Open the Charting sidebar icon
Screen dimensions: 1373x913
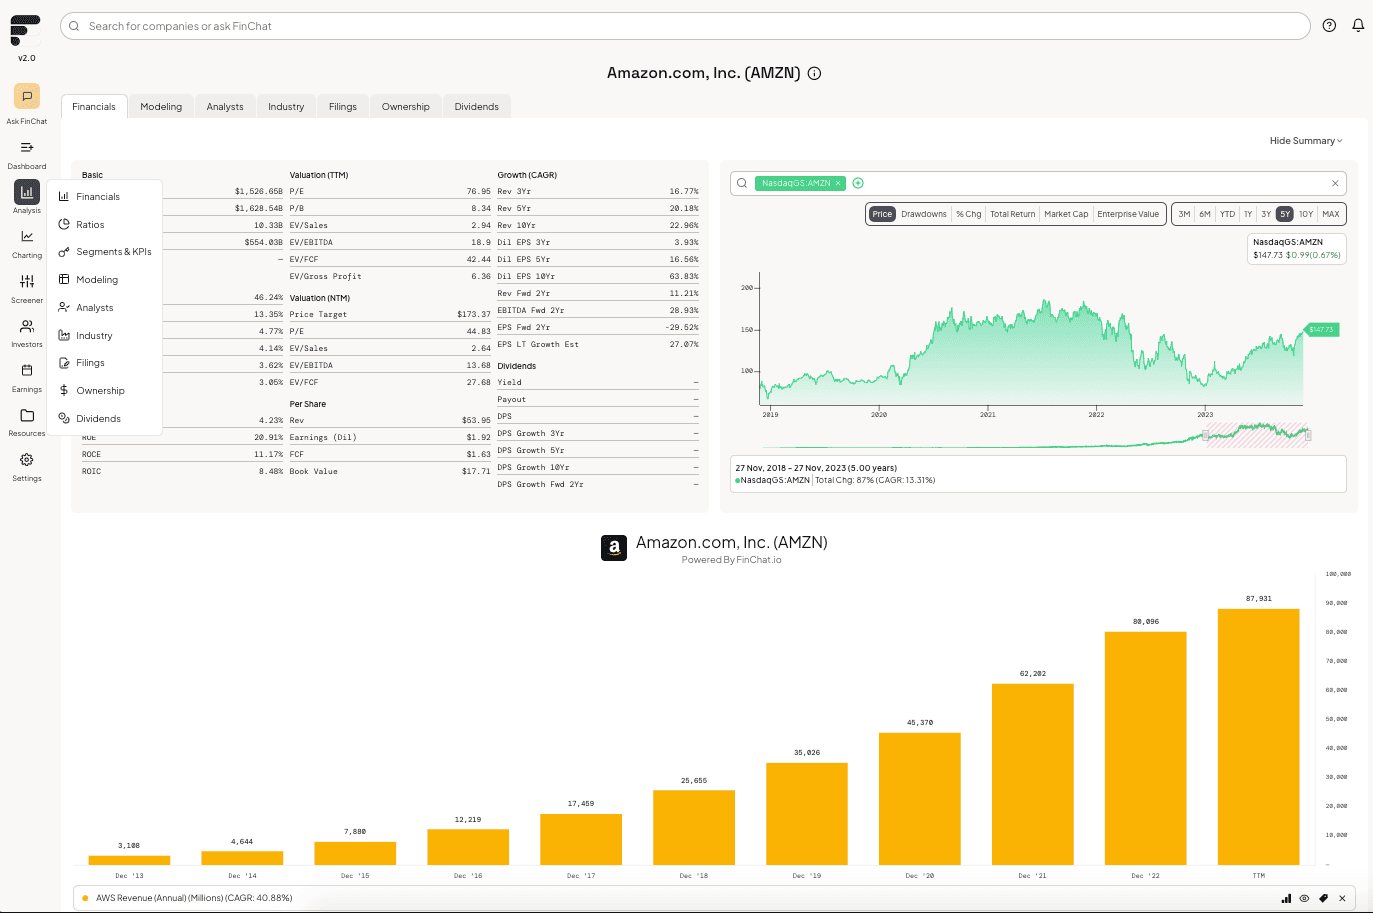pos(27,236)
